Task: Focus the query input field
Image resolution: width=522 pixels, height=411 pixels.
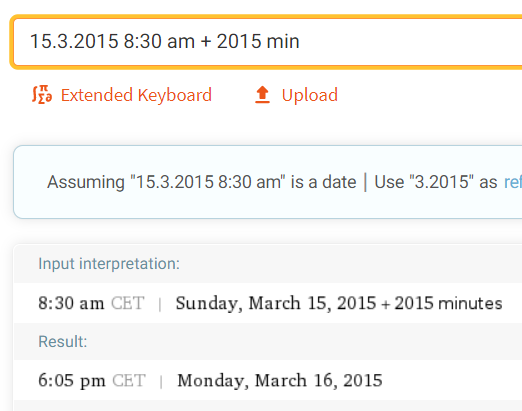Action: pyautogui.click(x=268, y=42)
